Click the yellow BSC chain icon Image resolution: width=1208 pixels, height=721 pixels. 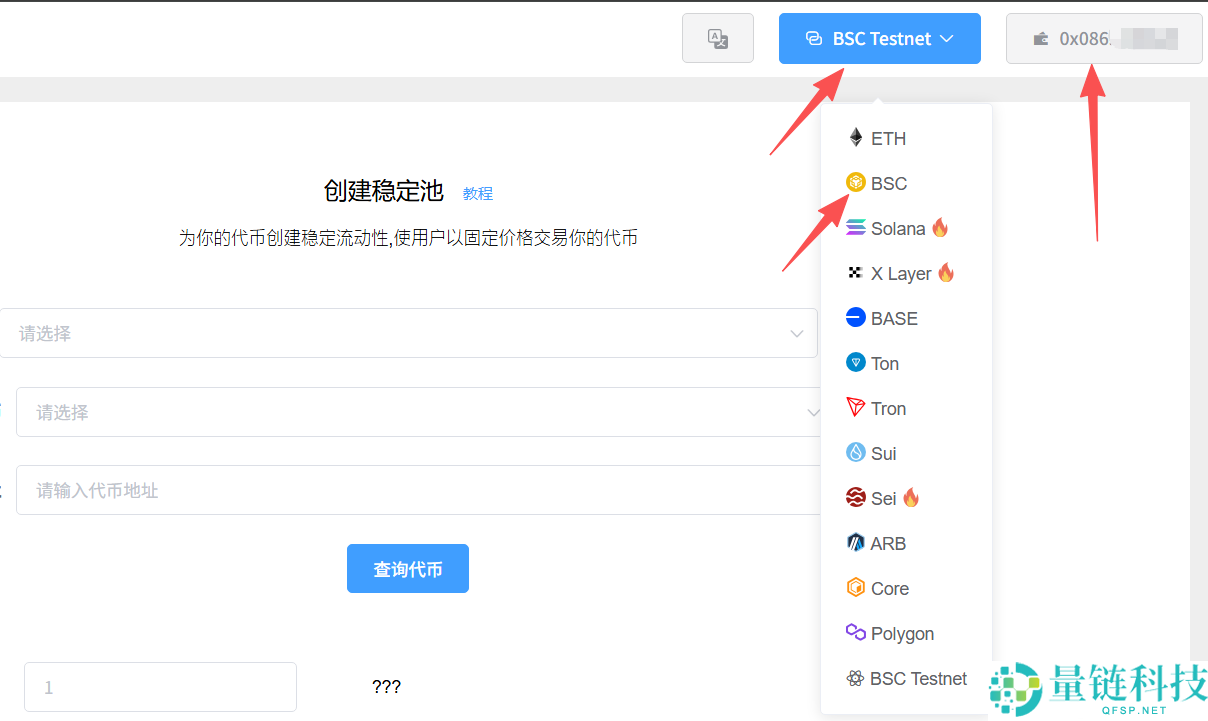(x=855, y=183)
